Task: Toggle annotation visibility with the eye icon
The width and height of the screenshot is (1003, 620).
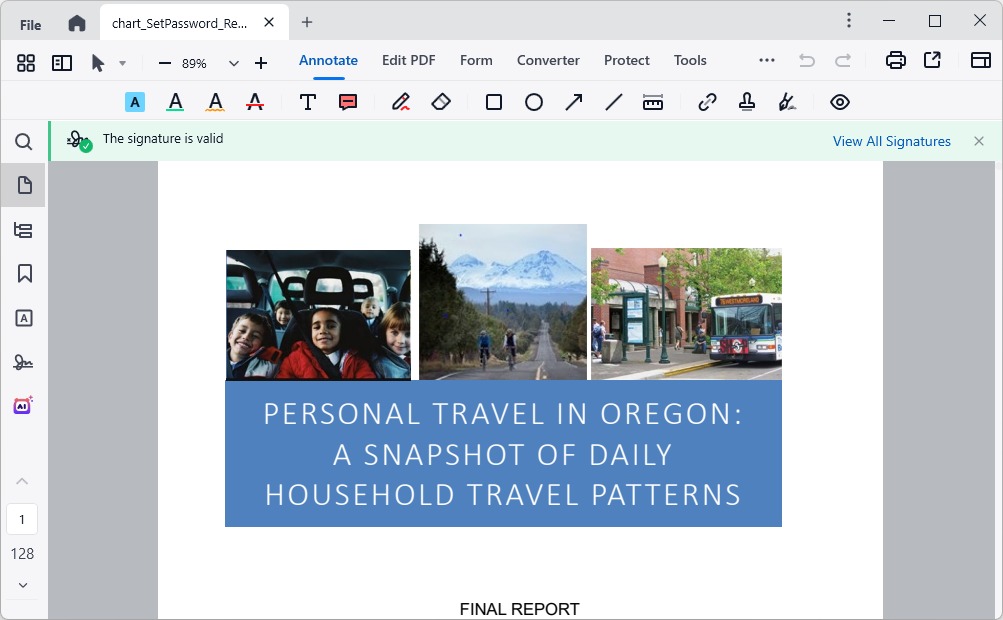Action: (x=839, y=101)
